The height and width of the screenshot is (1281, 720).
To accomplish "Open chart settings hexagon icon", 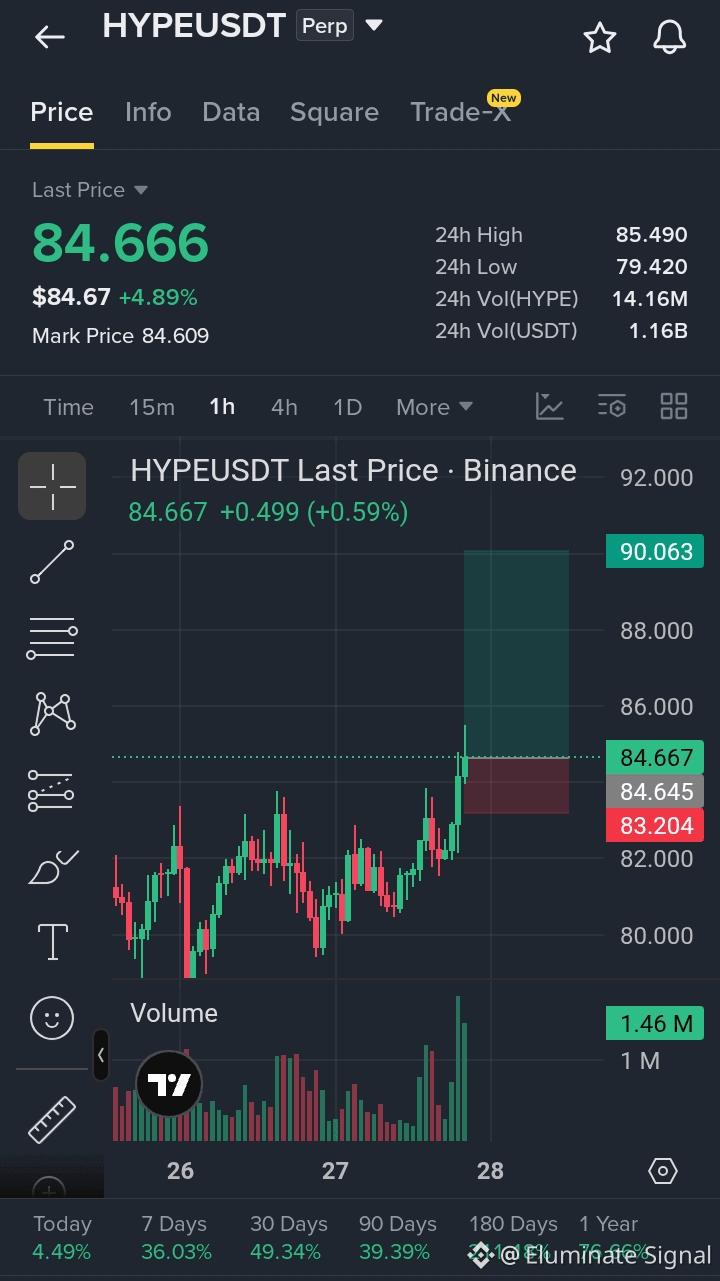I will click(x=663, y=1171).
